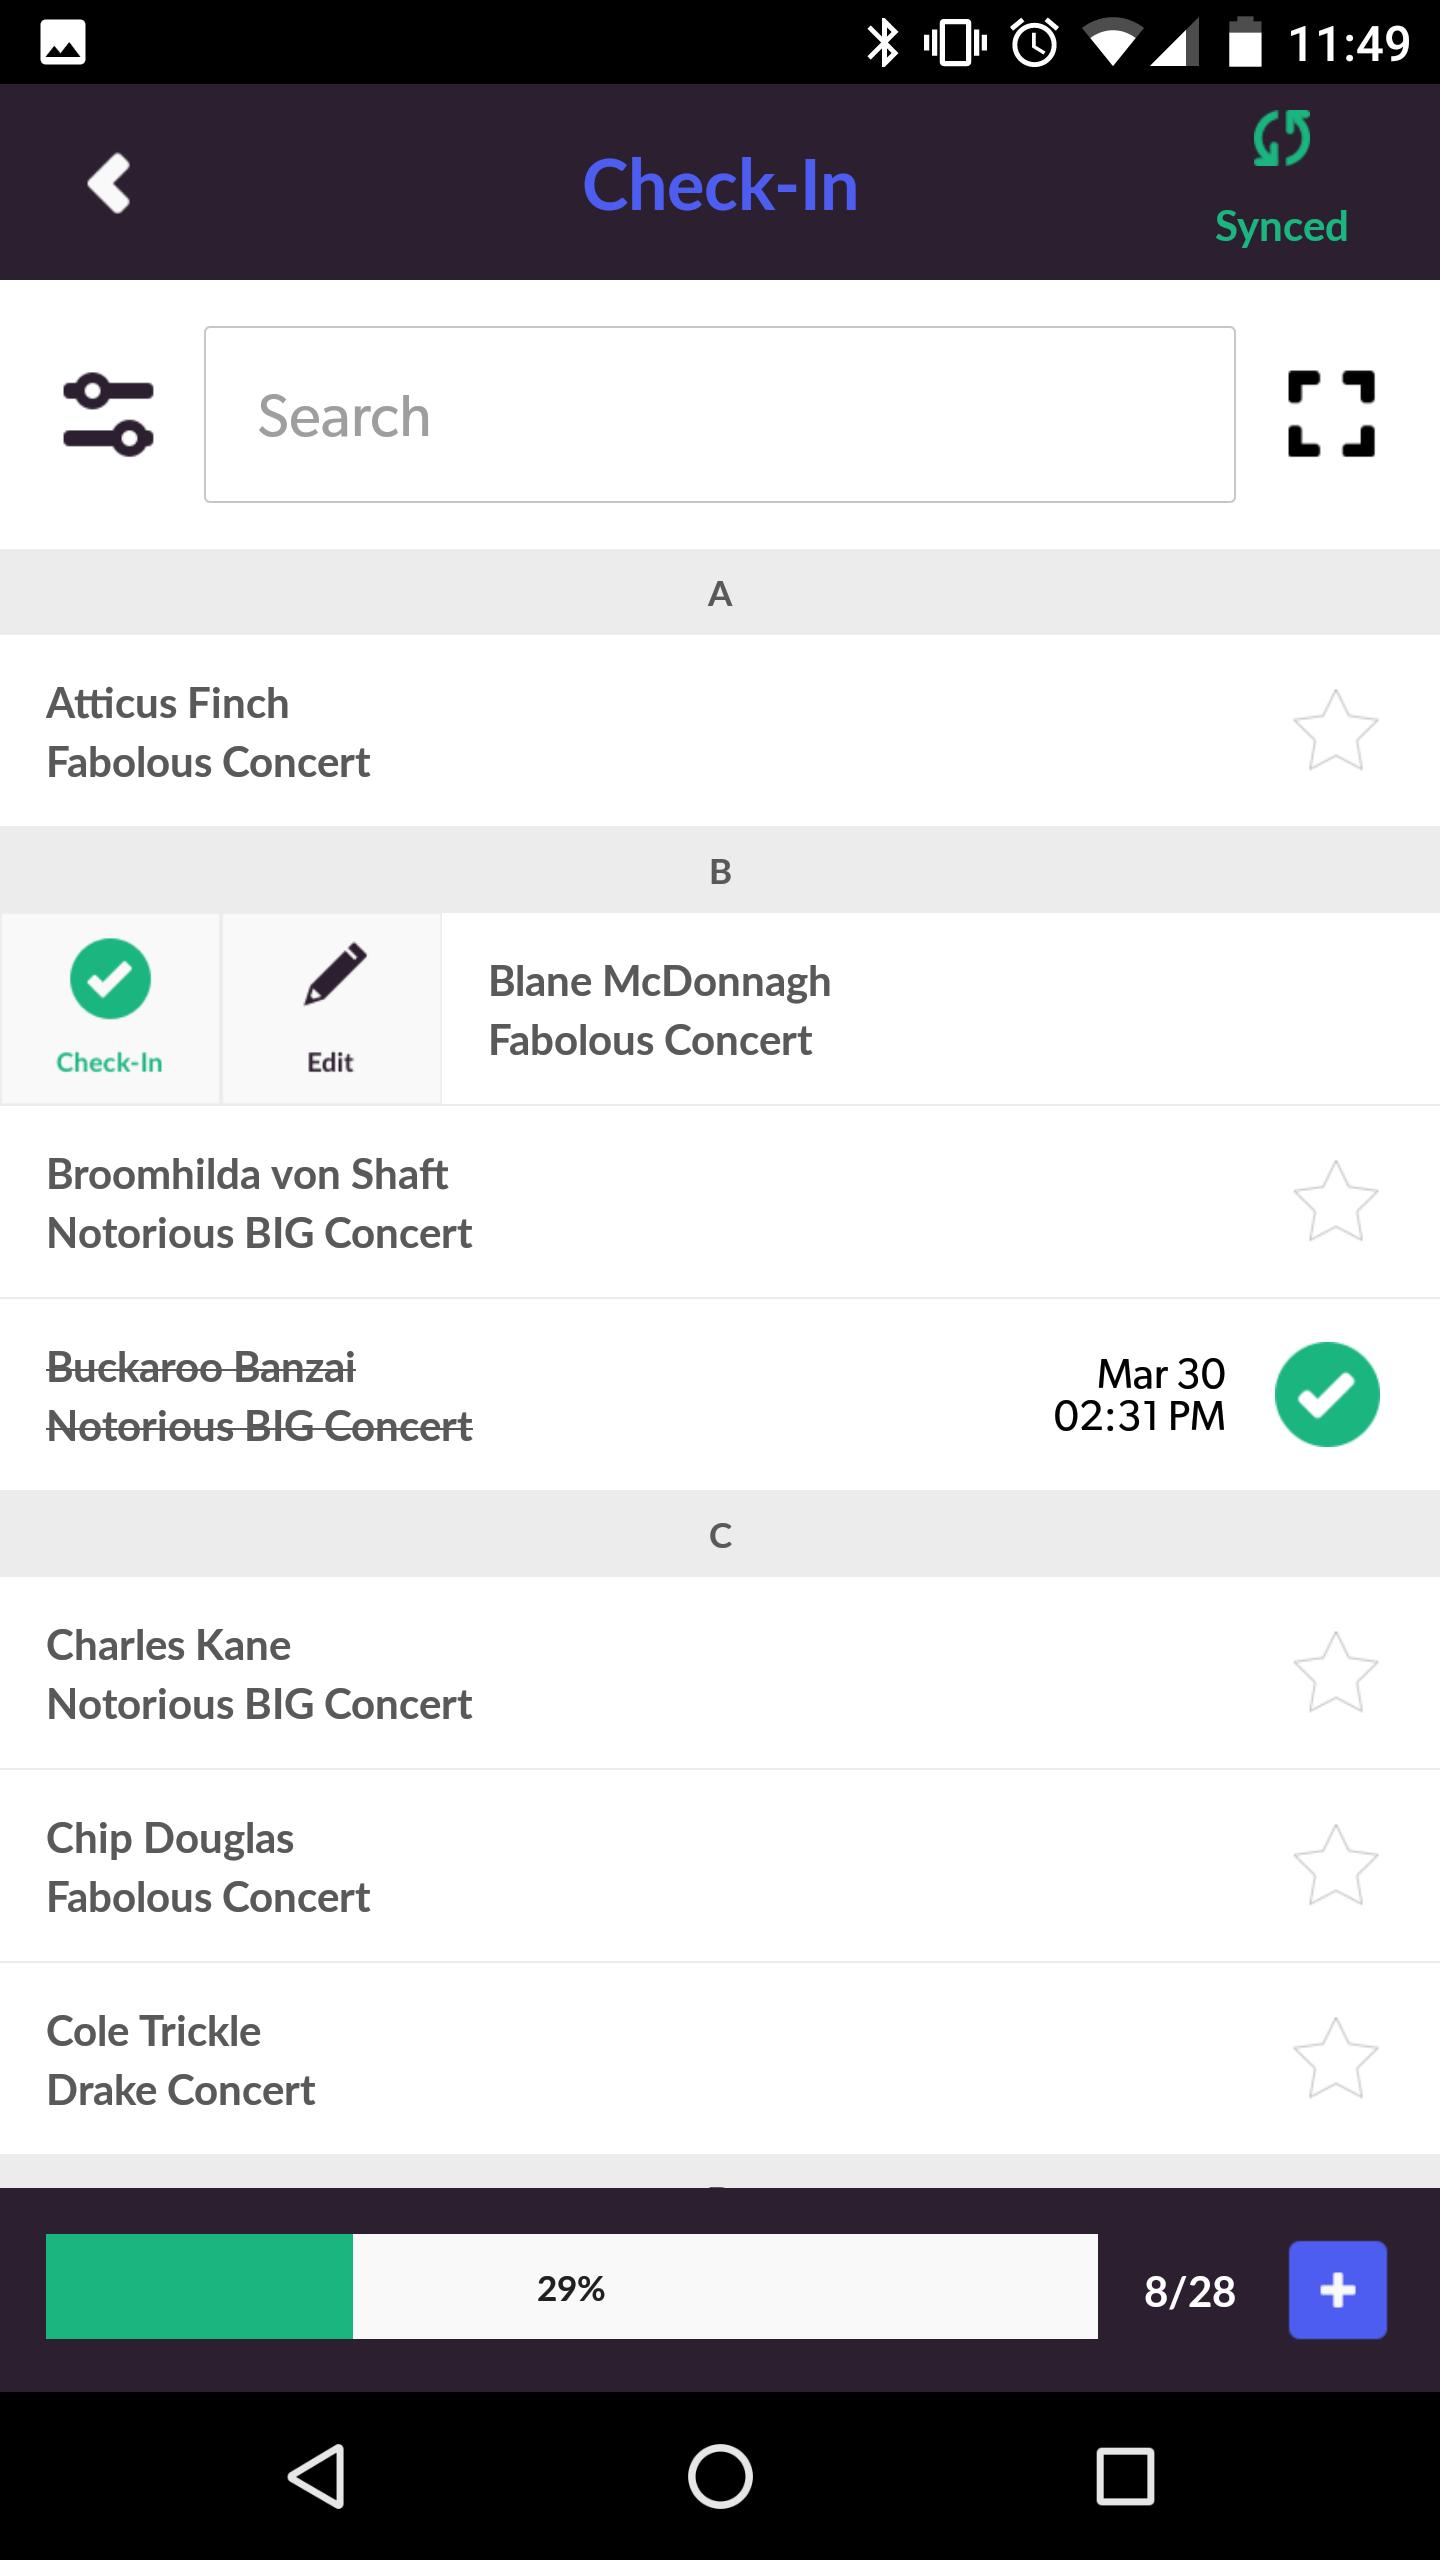The width and height of the screenshot is (1440, 2560).
Task: Open the filter sliders icon
Action: [x=108, y=415]
